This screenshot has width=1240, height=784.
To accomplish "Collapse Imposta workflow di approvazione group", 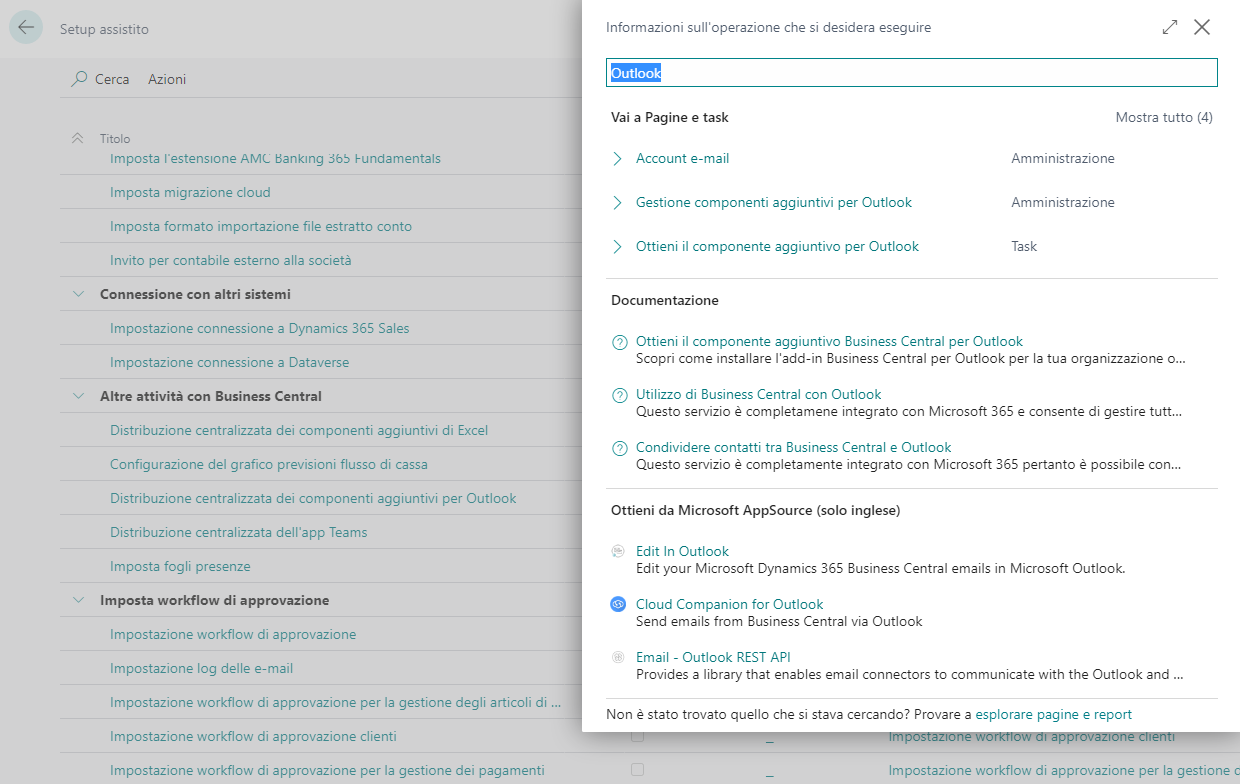I will point(78,600).
